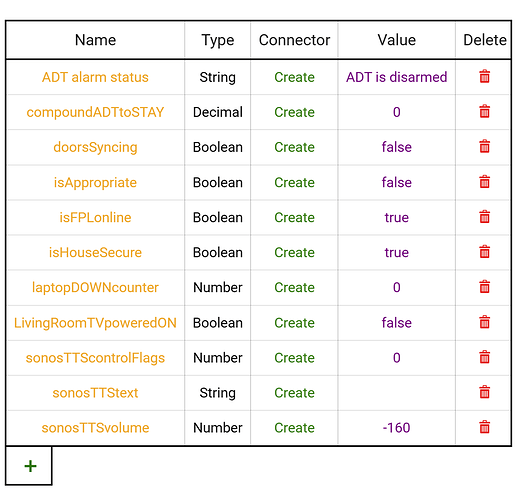Image resolution: width=527 pixels, height=500 pixels.
Task: Delete the ADT alarm status variable
Action: pyautogui.click(x=484, y=77)
